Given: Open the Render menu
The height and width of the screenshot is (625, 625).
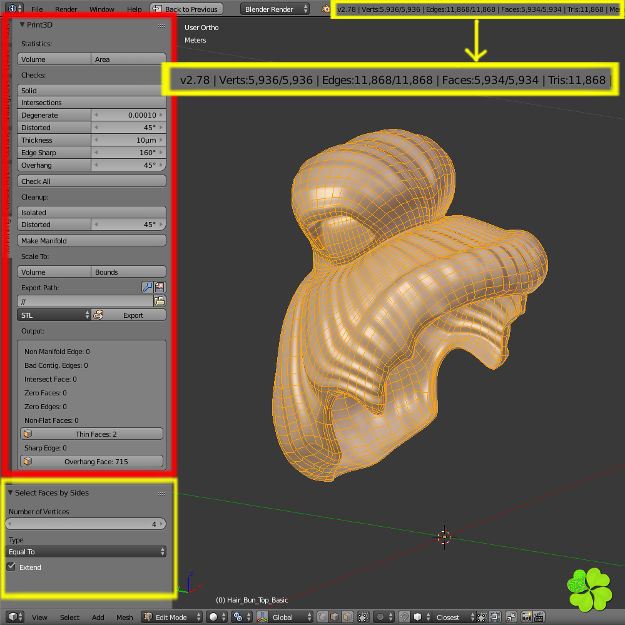Looking at the screenshot, I should coord(66,9).
